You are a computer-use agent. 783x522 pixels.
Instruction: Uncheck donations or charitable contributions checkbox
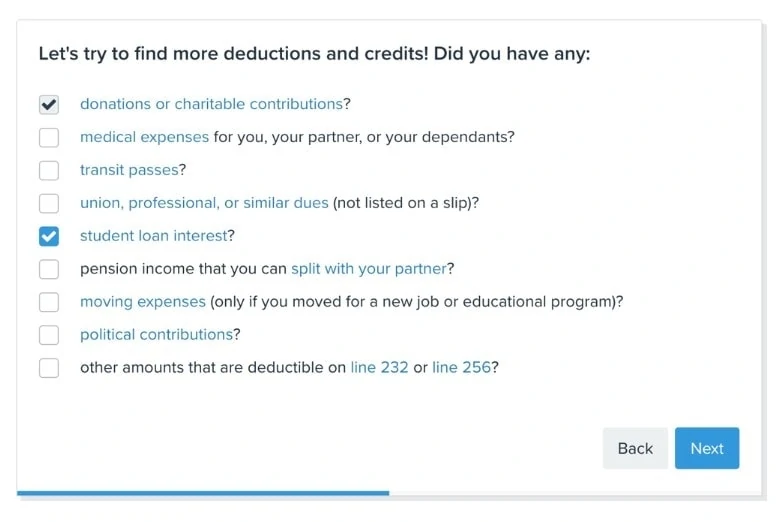[x=49, y=104]
